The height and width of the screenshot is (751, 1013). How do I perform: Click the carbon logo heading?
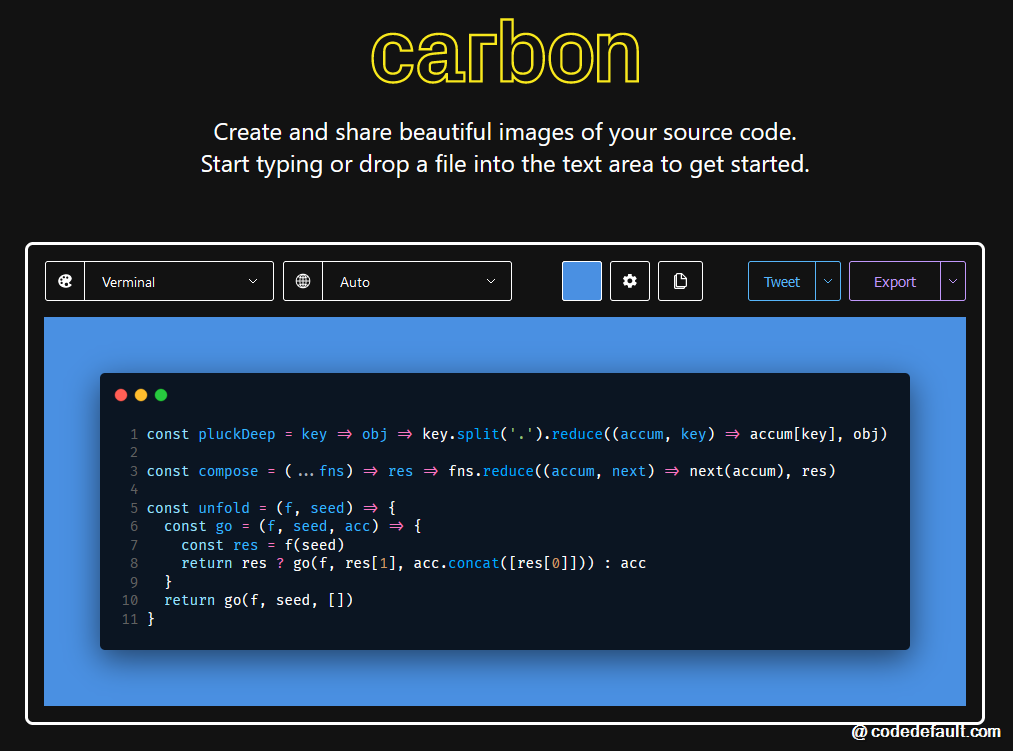(505, 53)
